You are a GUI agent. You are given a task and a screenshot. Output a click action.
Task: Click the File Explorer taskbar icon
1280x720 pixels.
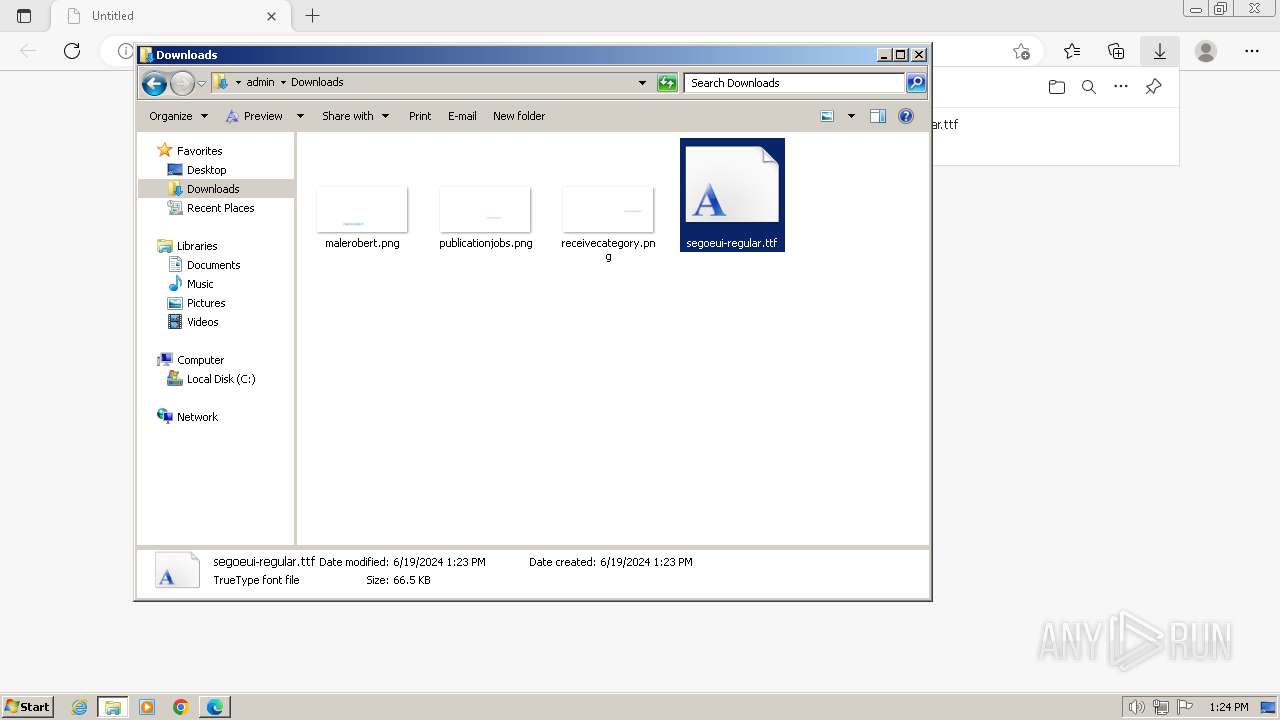click(113, 707)
